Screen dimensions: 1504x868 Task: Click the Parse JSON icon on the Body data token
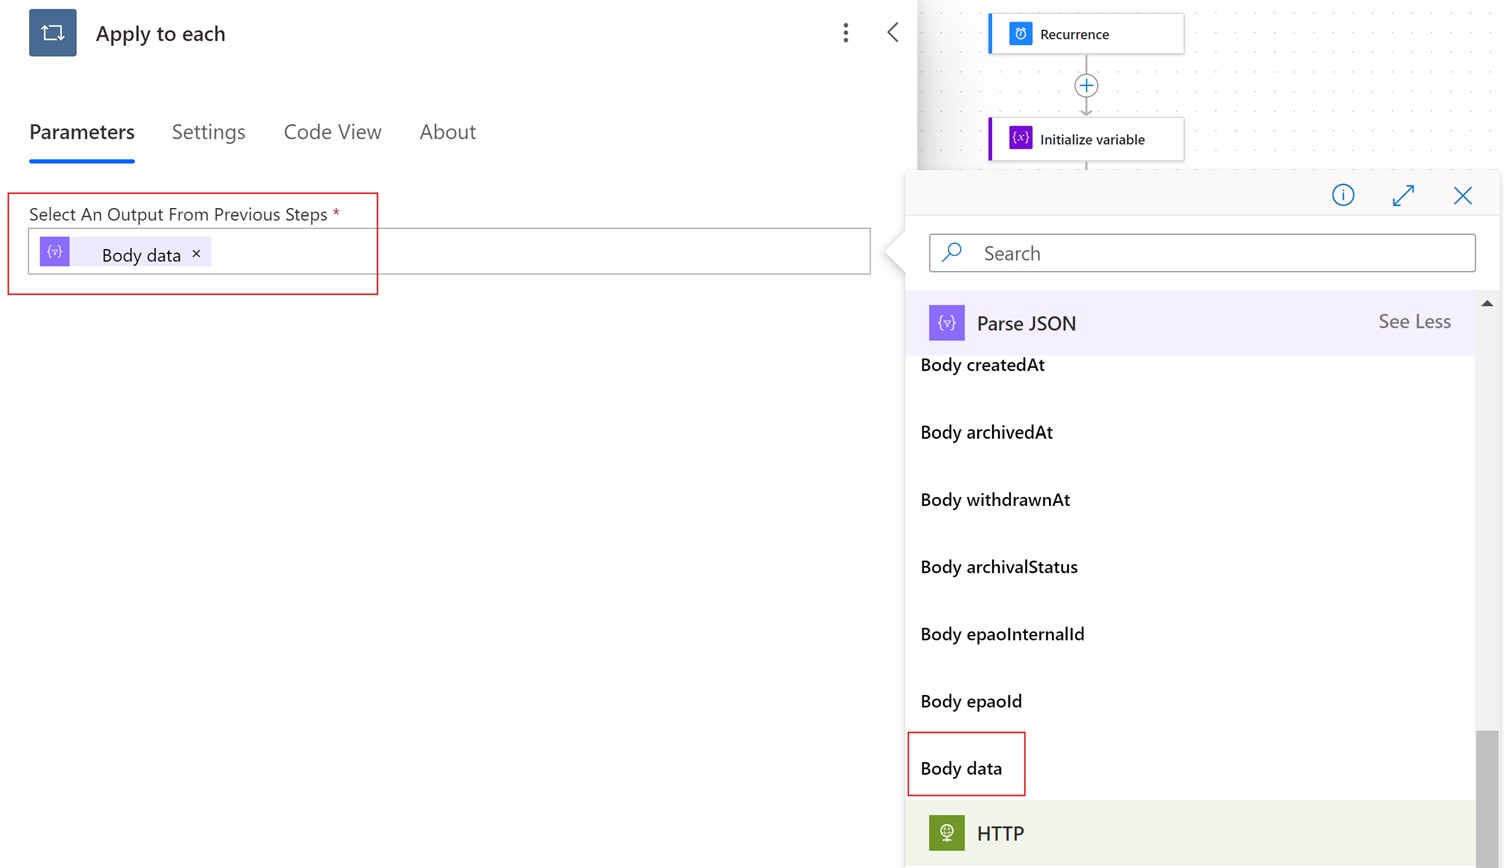tap(55, 252)
